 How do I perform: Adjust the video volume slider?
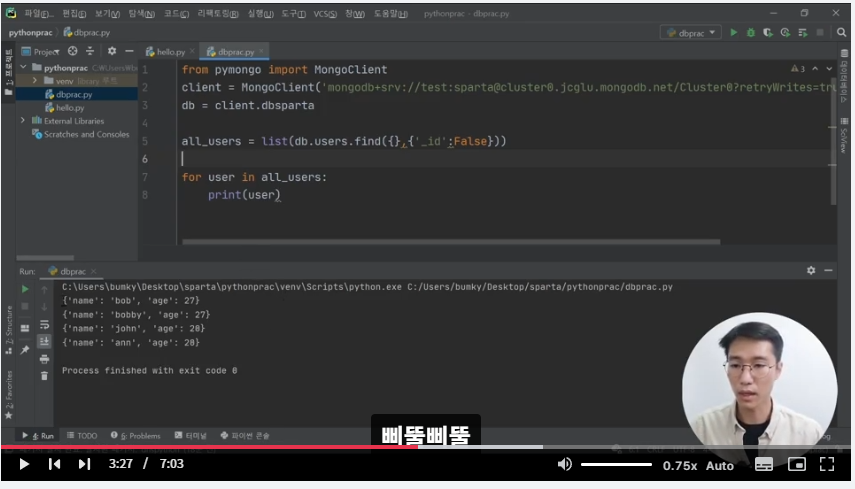616,464
